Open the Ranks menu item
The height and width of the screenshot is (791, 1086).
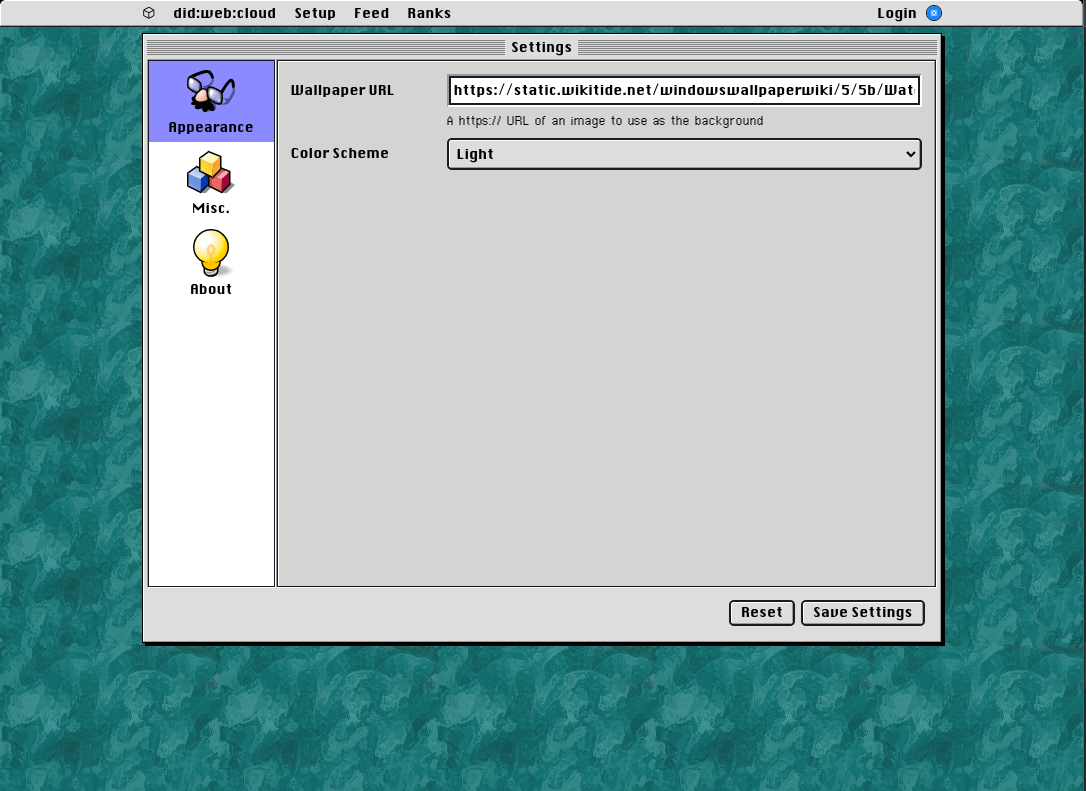(x=429, y=13)
